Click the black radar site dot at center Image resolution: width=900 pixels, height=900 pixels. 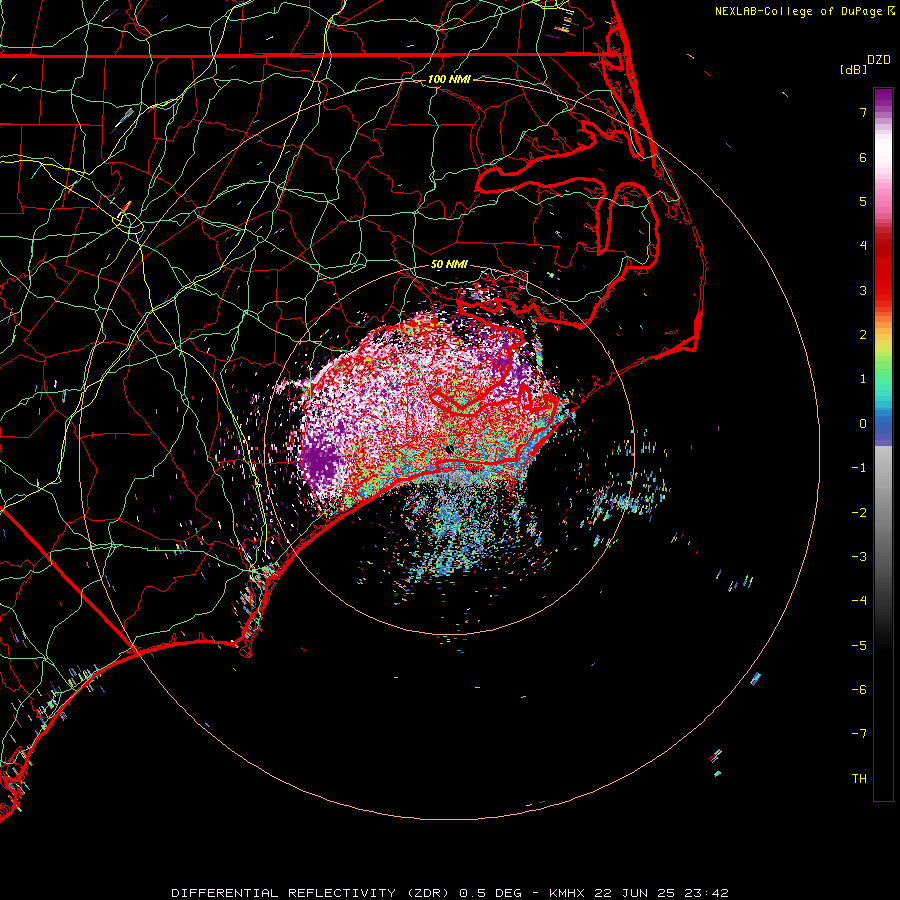(449, 449)
